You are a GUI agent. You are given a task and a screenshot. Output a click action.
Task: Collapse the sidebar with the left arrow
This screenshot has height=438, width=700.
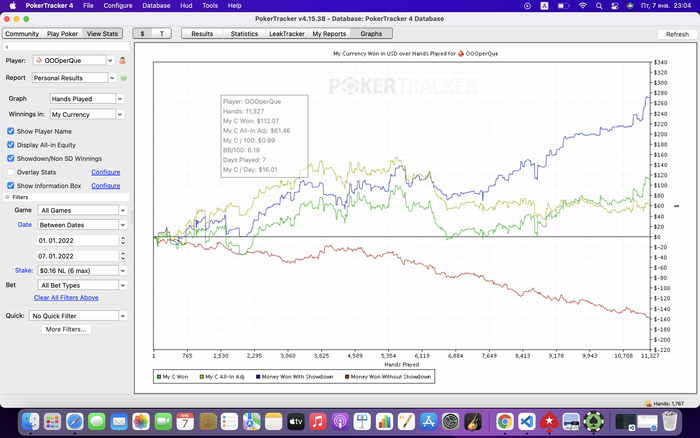(7, 47)
